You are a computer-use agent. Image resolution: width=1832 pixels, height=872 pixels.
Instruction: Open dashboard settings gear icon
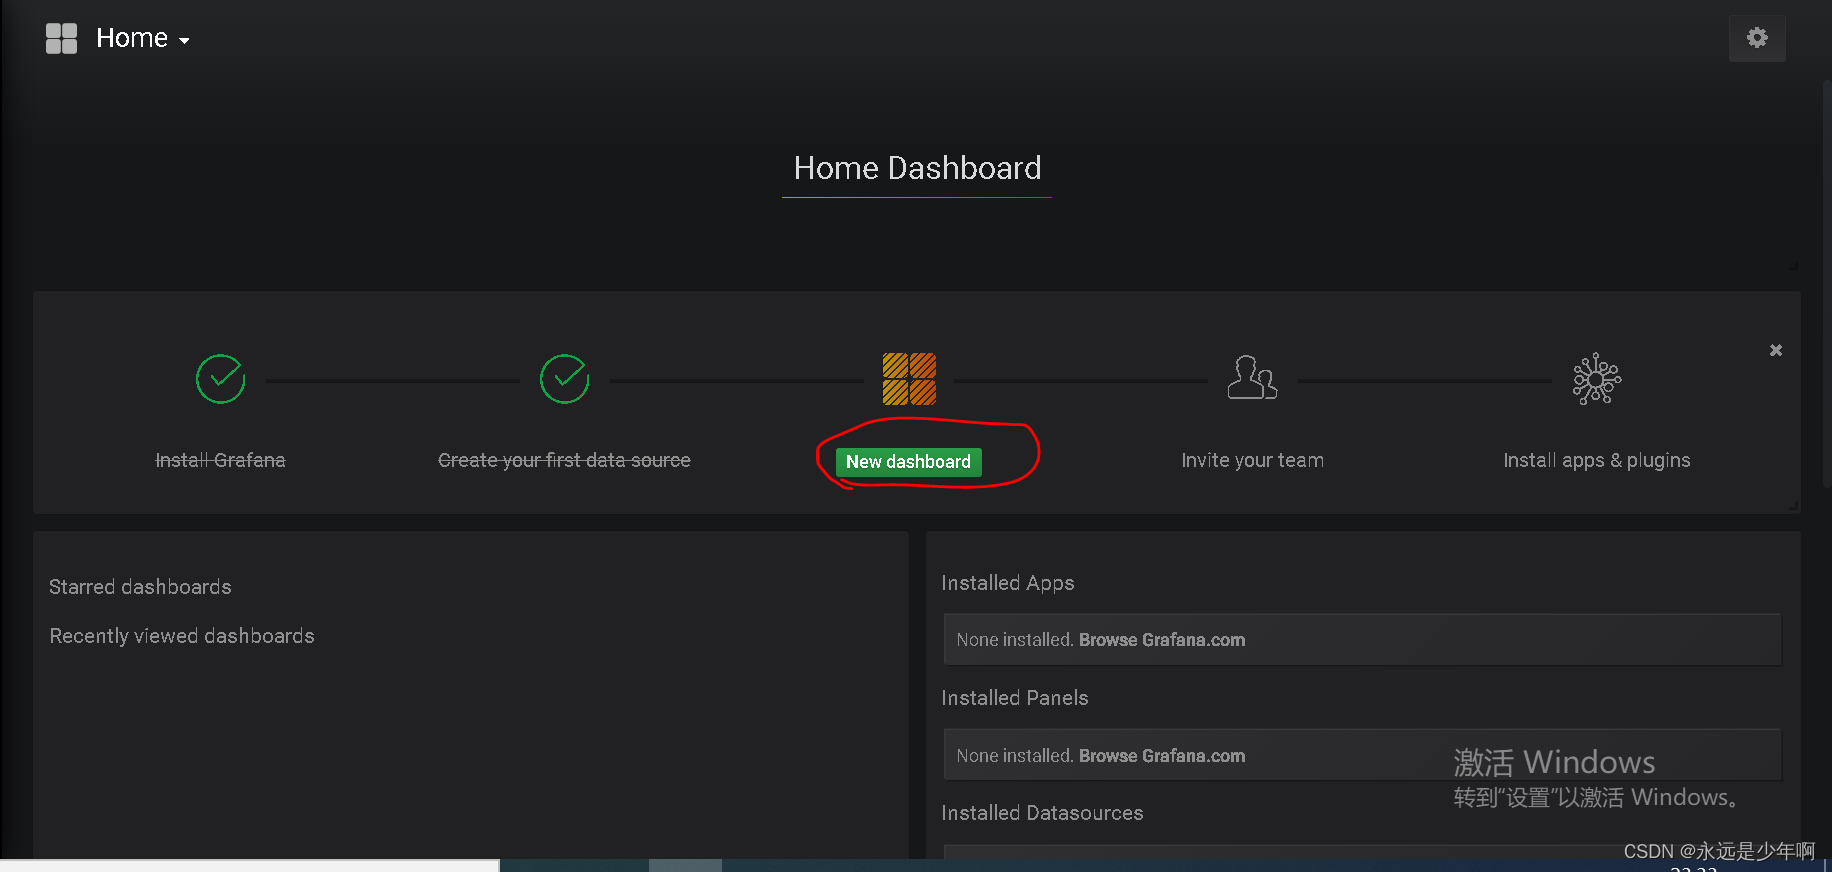[1757, 38]
